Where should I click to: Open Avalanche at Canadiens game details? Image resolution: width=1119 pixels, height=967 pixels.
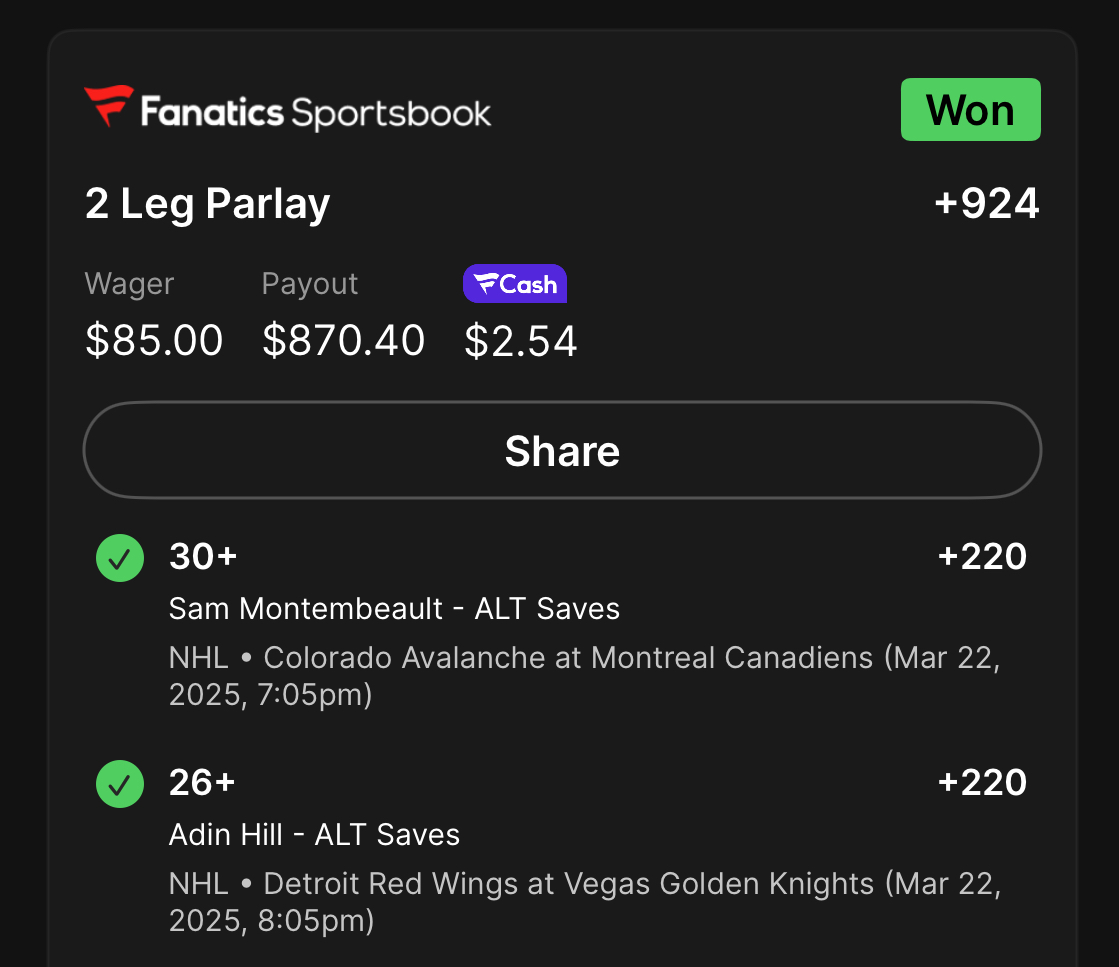[x=584, y=675]
